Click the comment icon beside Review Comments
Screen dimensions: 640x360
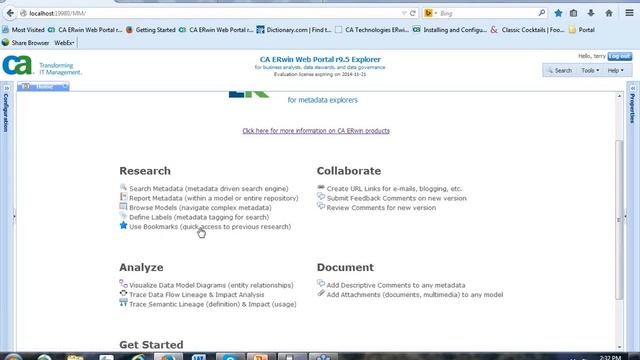321,207
